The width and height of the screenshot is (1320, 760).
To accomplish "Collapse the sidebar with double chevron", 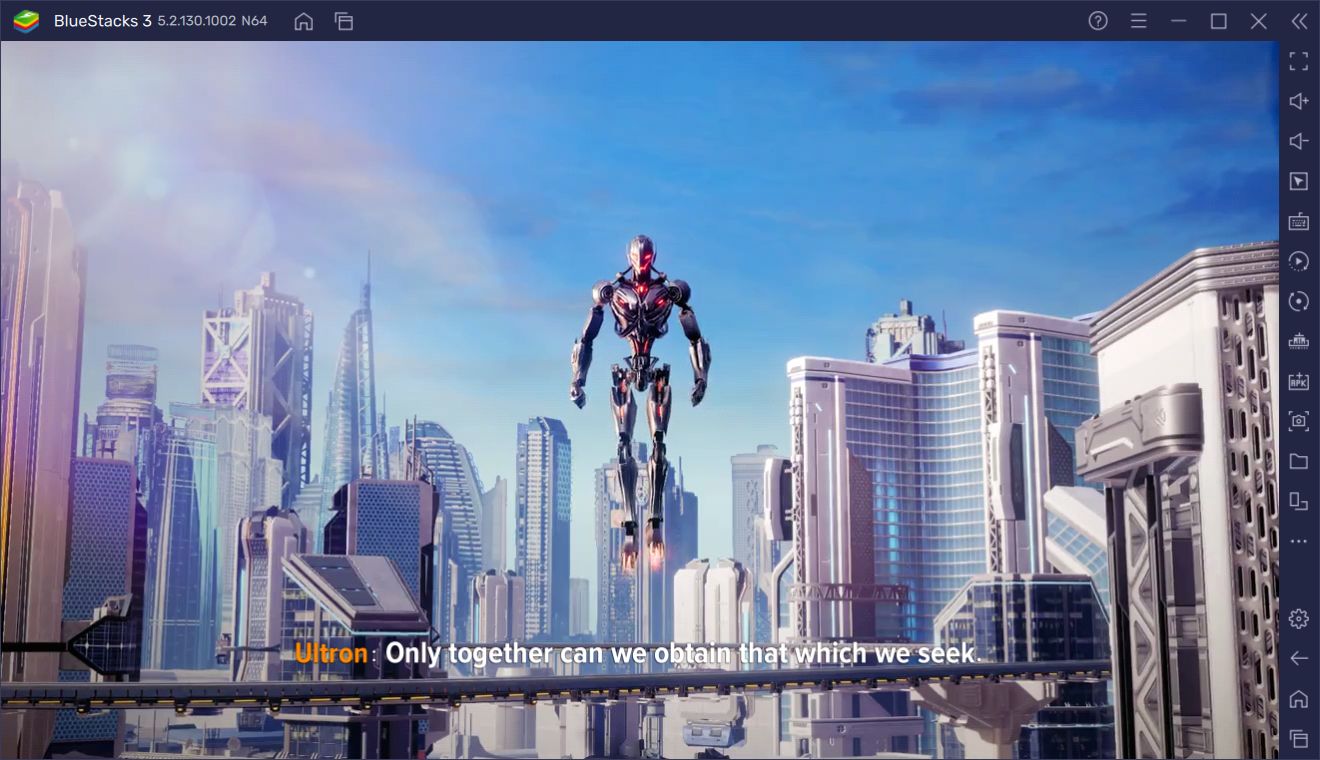I will point(1299,21).
